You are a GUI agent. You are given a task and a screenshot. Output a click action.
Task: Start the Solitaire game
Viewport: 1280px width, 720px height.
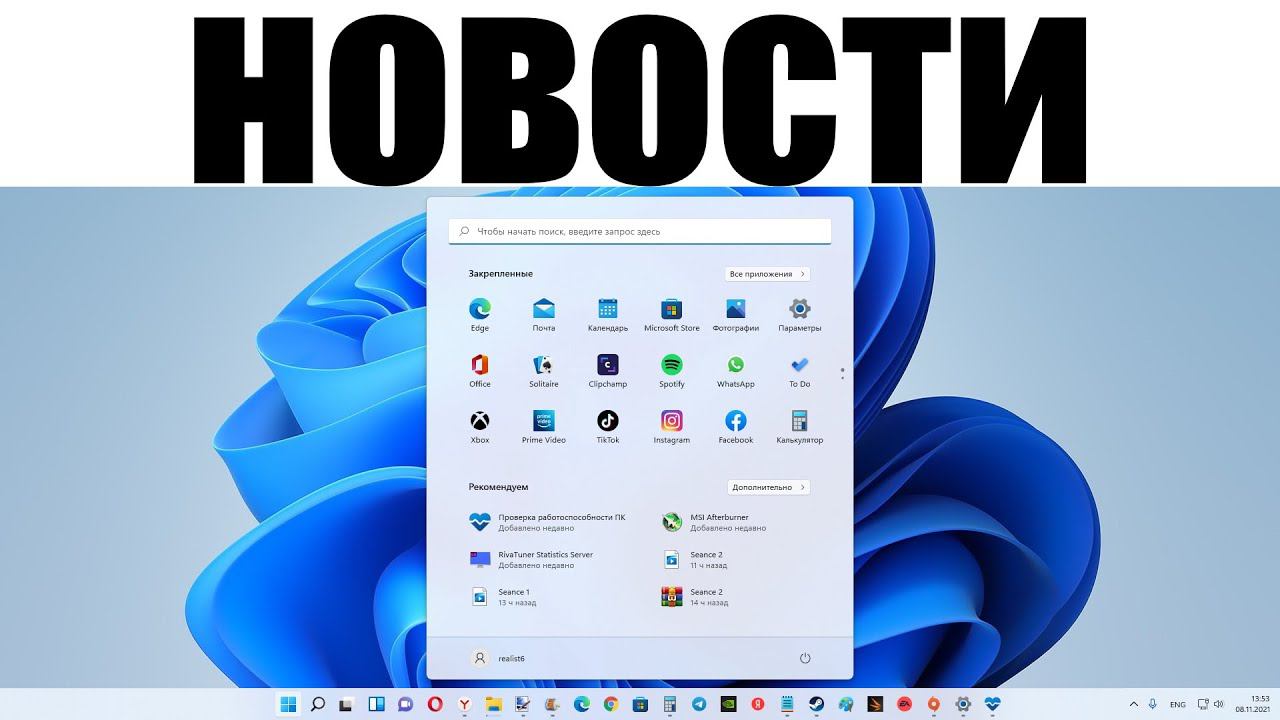pos(544,370)
